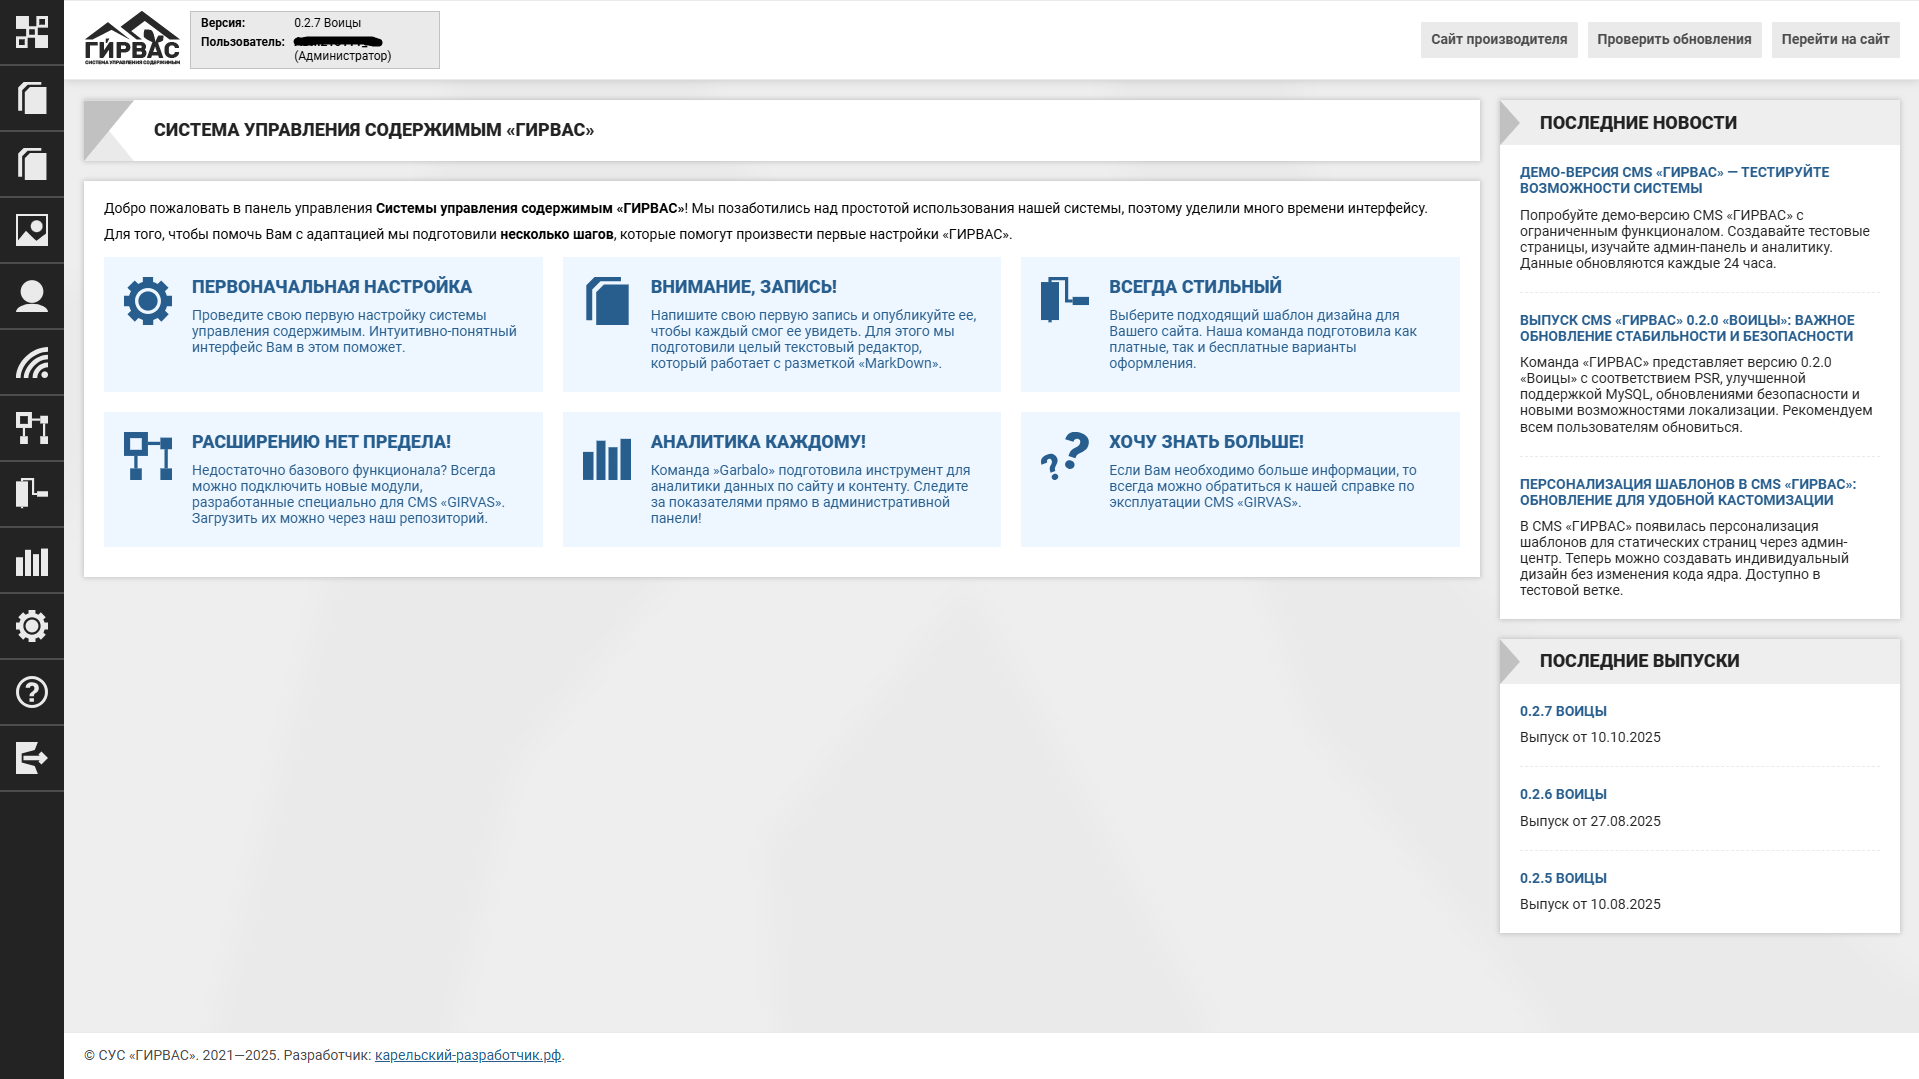The image size is (1919, 1079).
Task: Open settings gear in sidebar
Action: click(32, 626)
